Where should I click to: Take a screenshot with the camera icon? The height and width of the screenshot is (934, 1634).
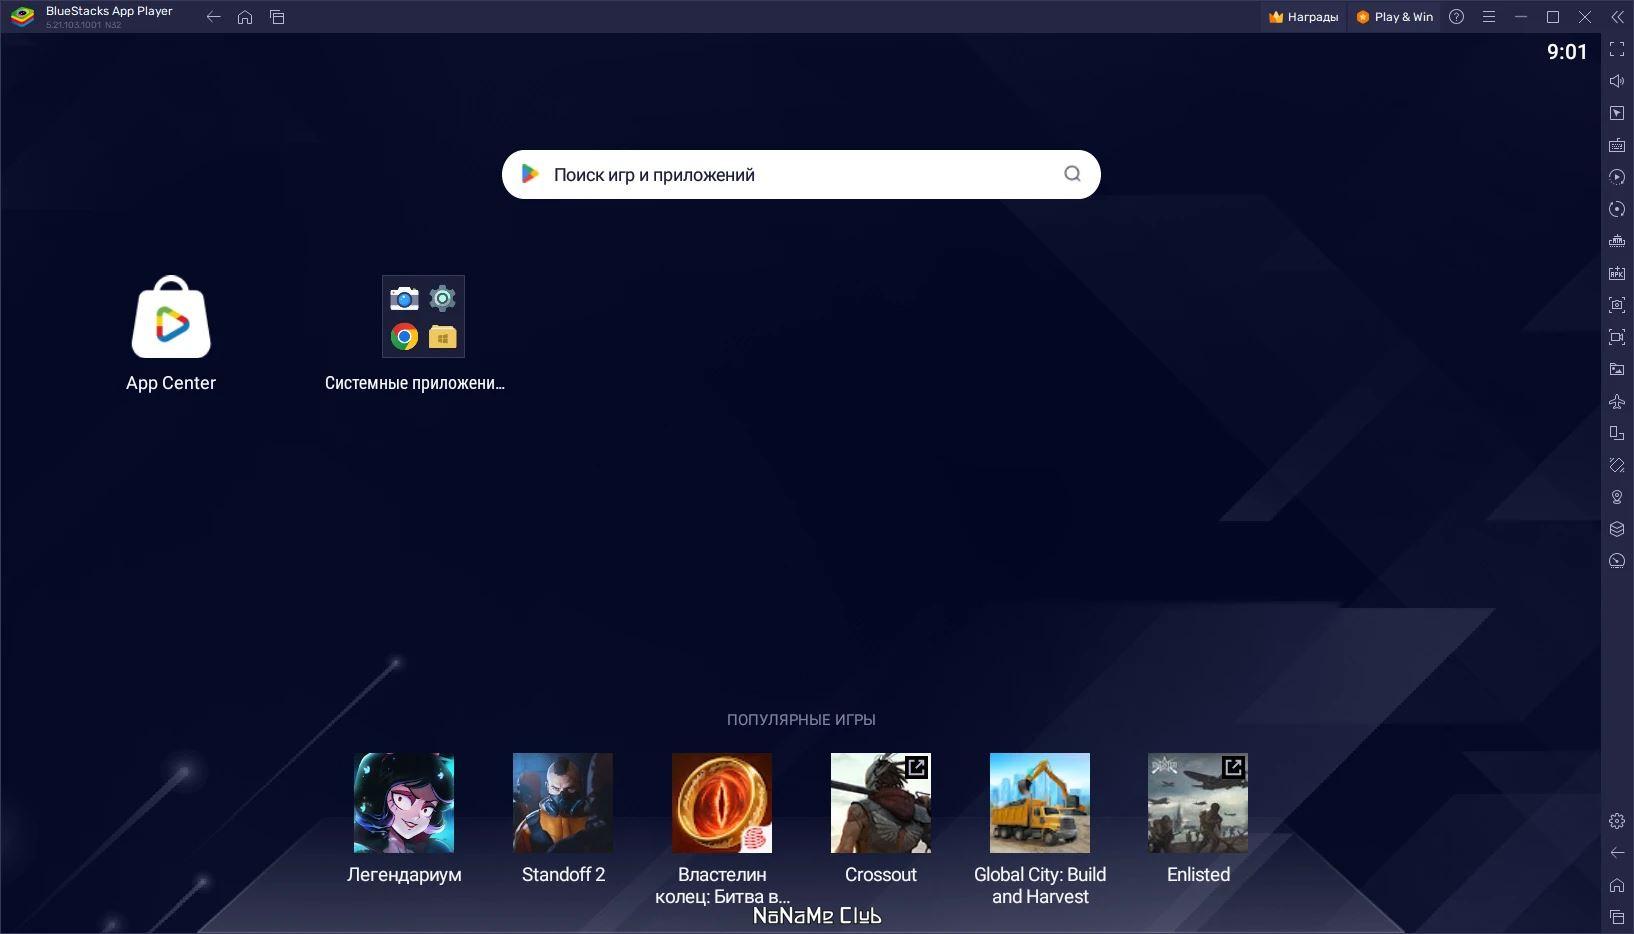(1616, 305)
